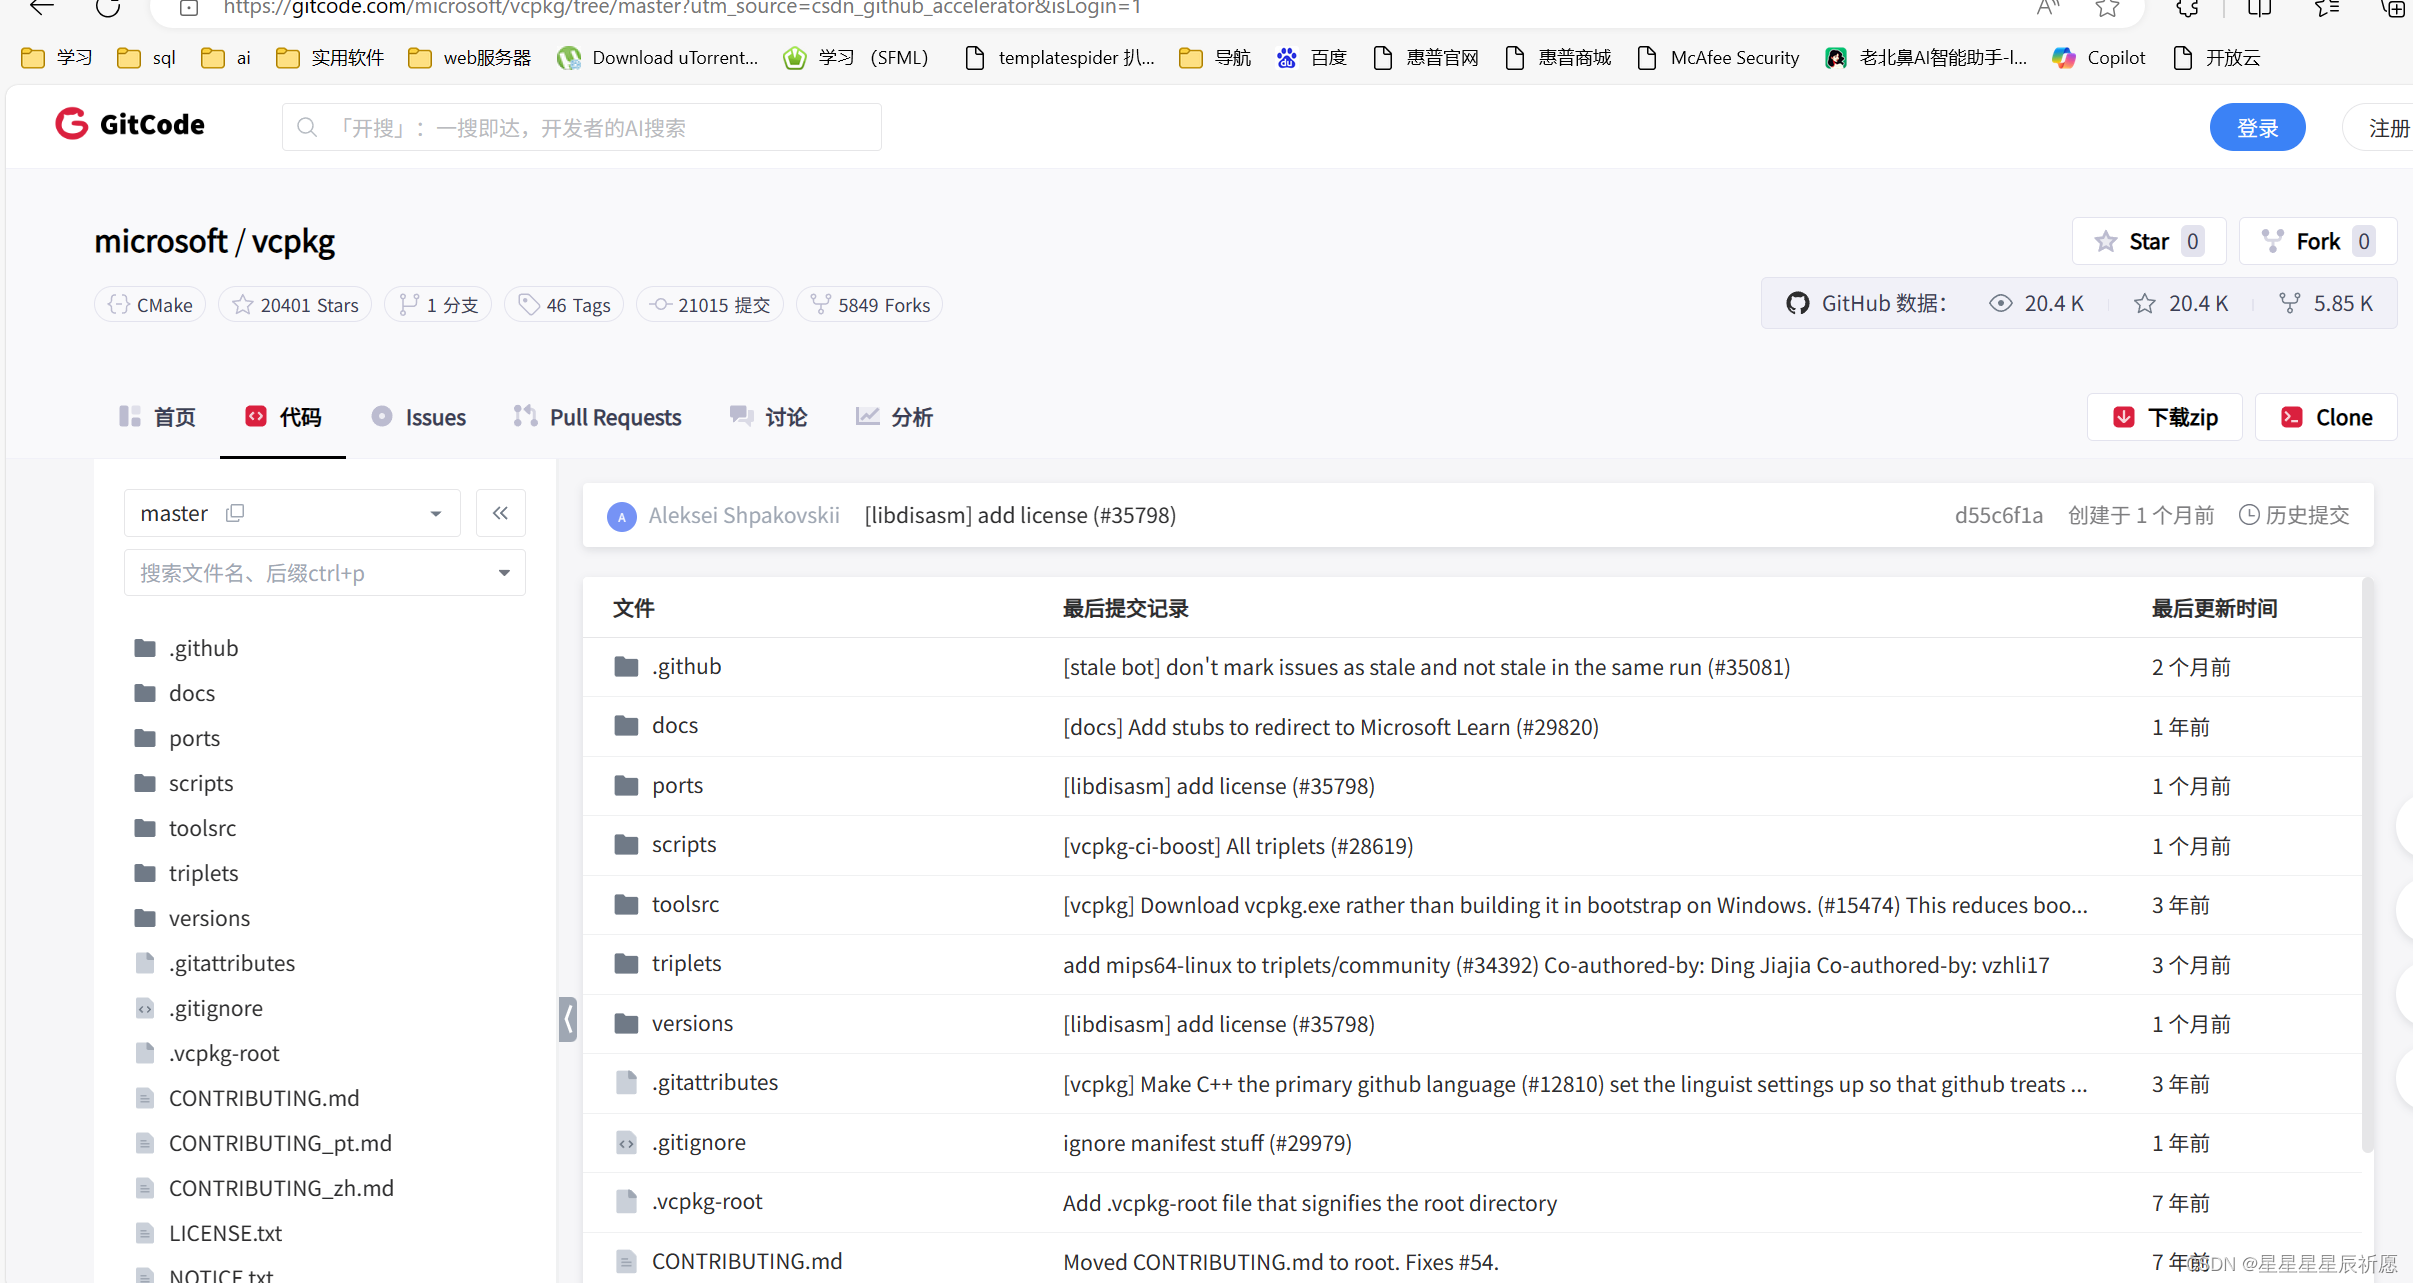Image resolution: width=2413 pixels, height=1283 pixels.
Task: Click the 下载zip button
Action: click(x=2165, y=417)
